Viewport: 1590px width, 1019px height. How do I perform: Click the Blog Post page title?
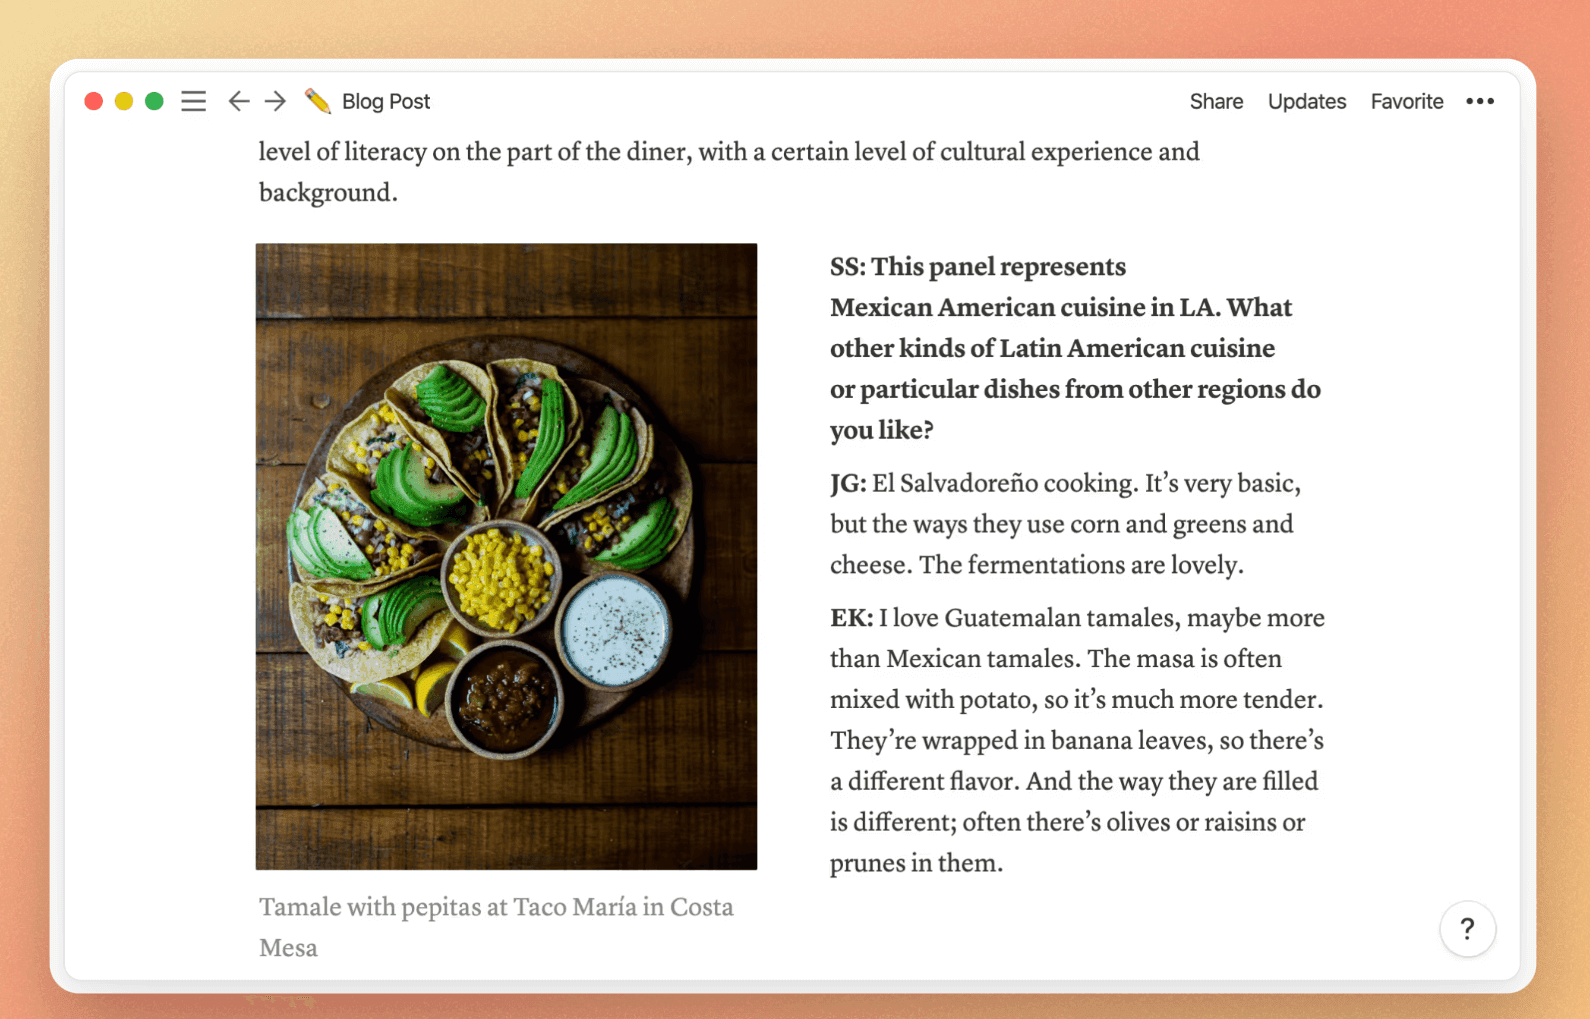point(386,101)
